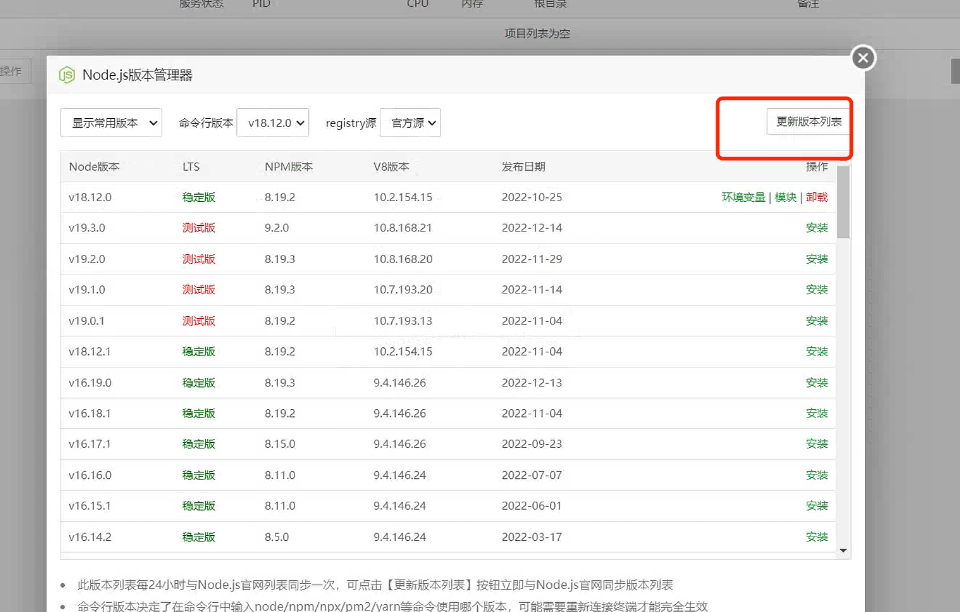Close the Node.js版本管理器 dialog

(862, 57)
